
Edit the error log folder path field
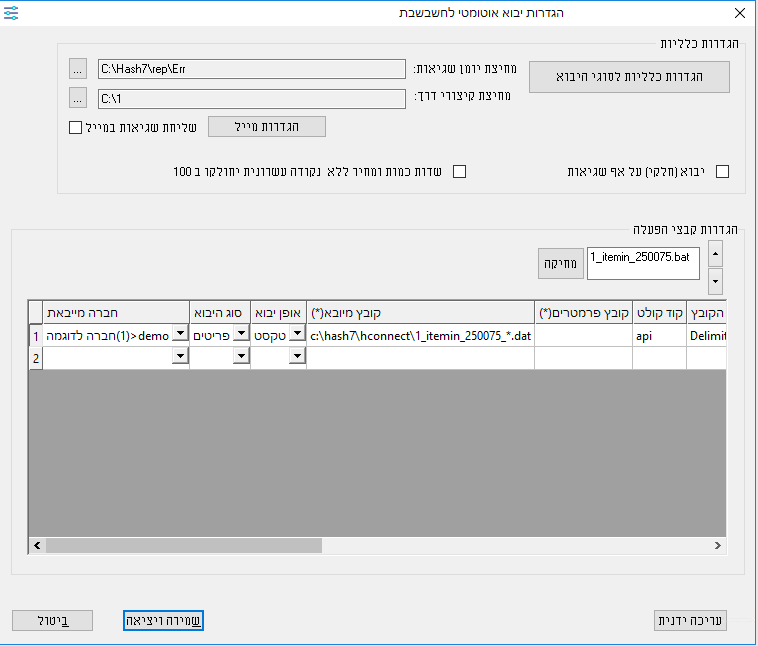251,69
